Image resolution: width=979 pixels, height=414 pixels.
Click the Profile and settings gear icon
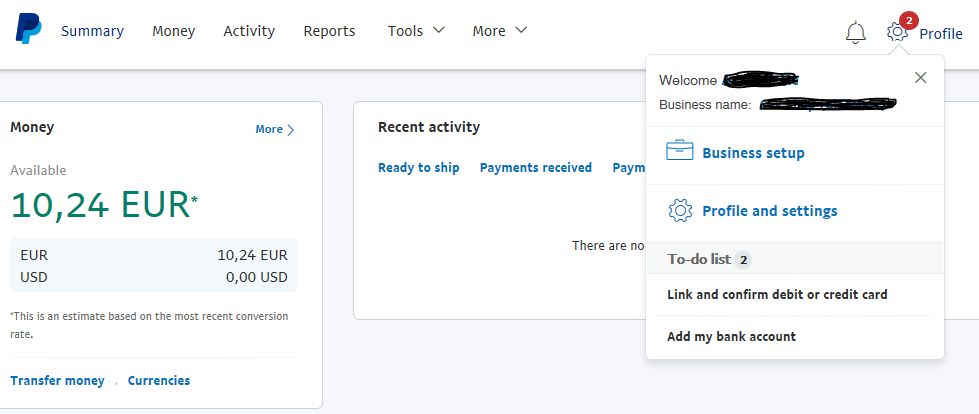pos(680,211)
